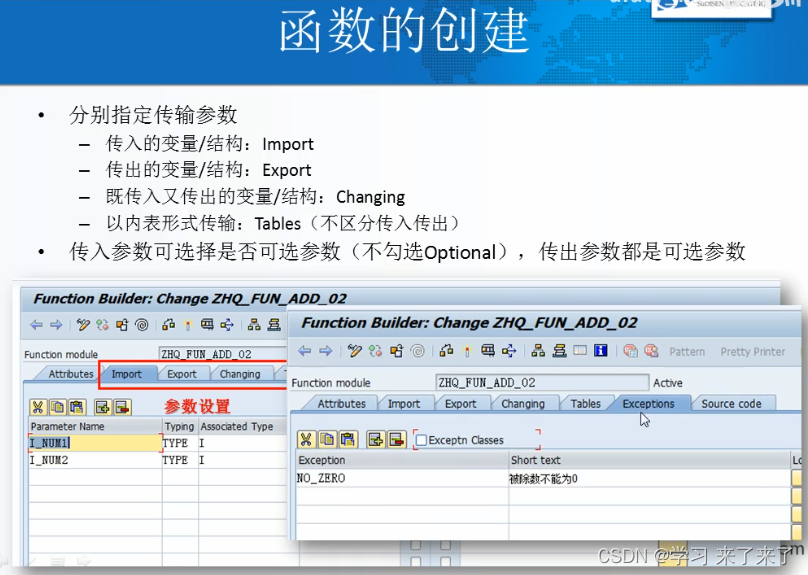Viewport: 808px width, 575px height.
Task: Enable the Exceptn Classes checkbox
Action: (421, 440)
